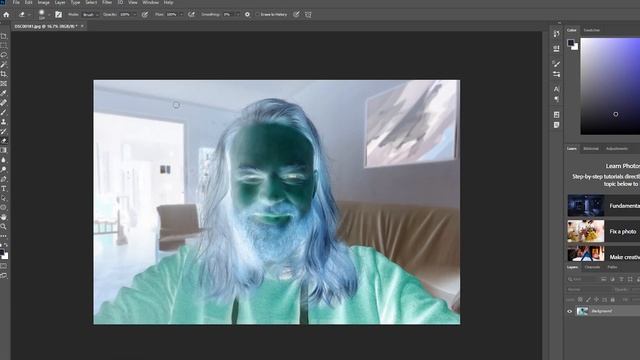Select the Pen tool
Image resolution: width=640 pixels, height=360 pixels.
click(x=4, y=179)
